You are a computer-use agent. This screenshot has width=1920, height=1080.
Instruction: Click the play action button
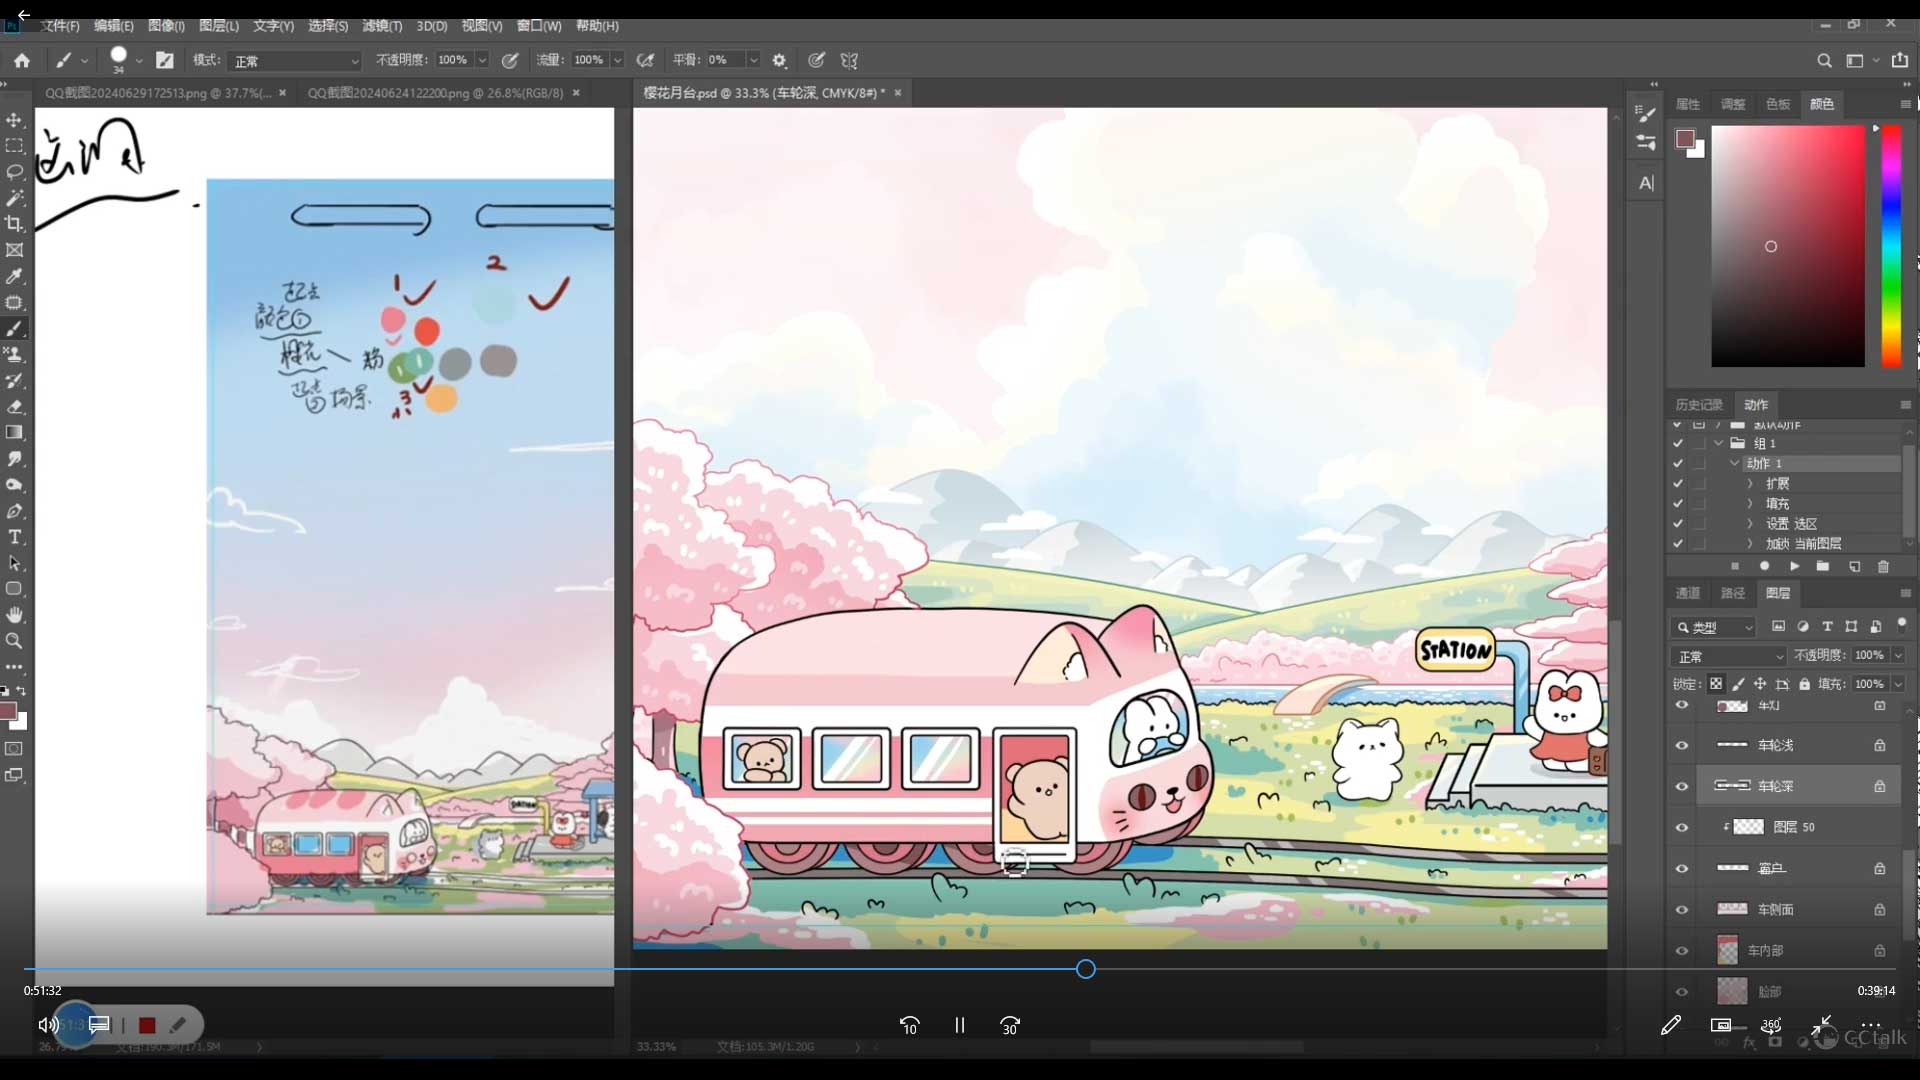1794,566
